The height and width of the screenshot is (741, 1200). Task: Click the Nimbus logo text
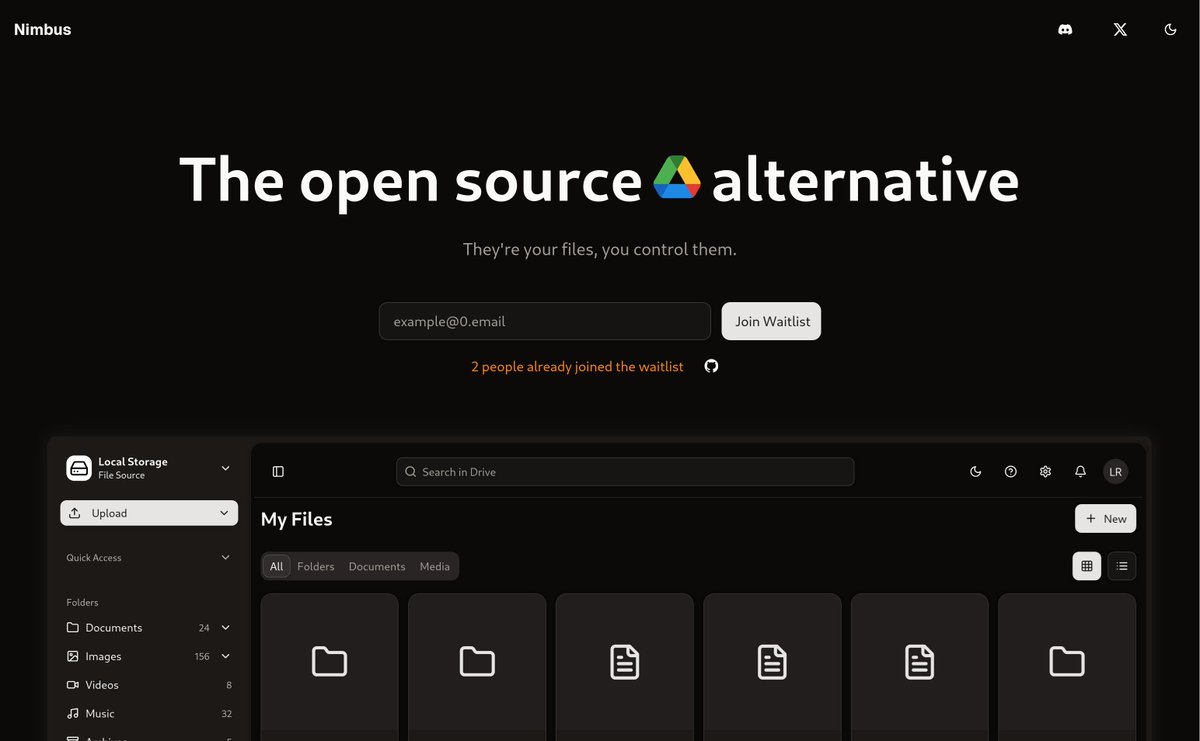click(43, 30)
